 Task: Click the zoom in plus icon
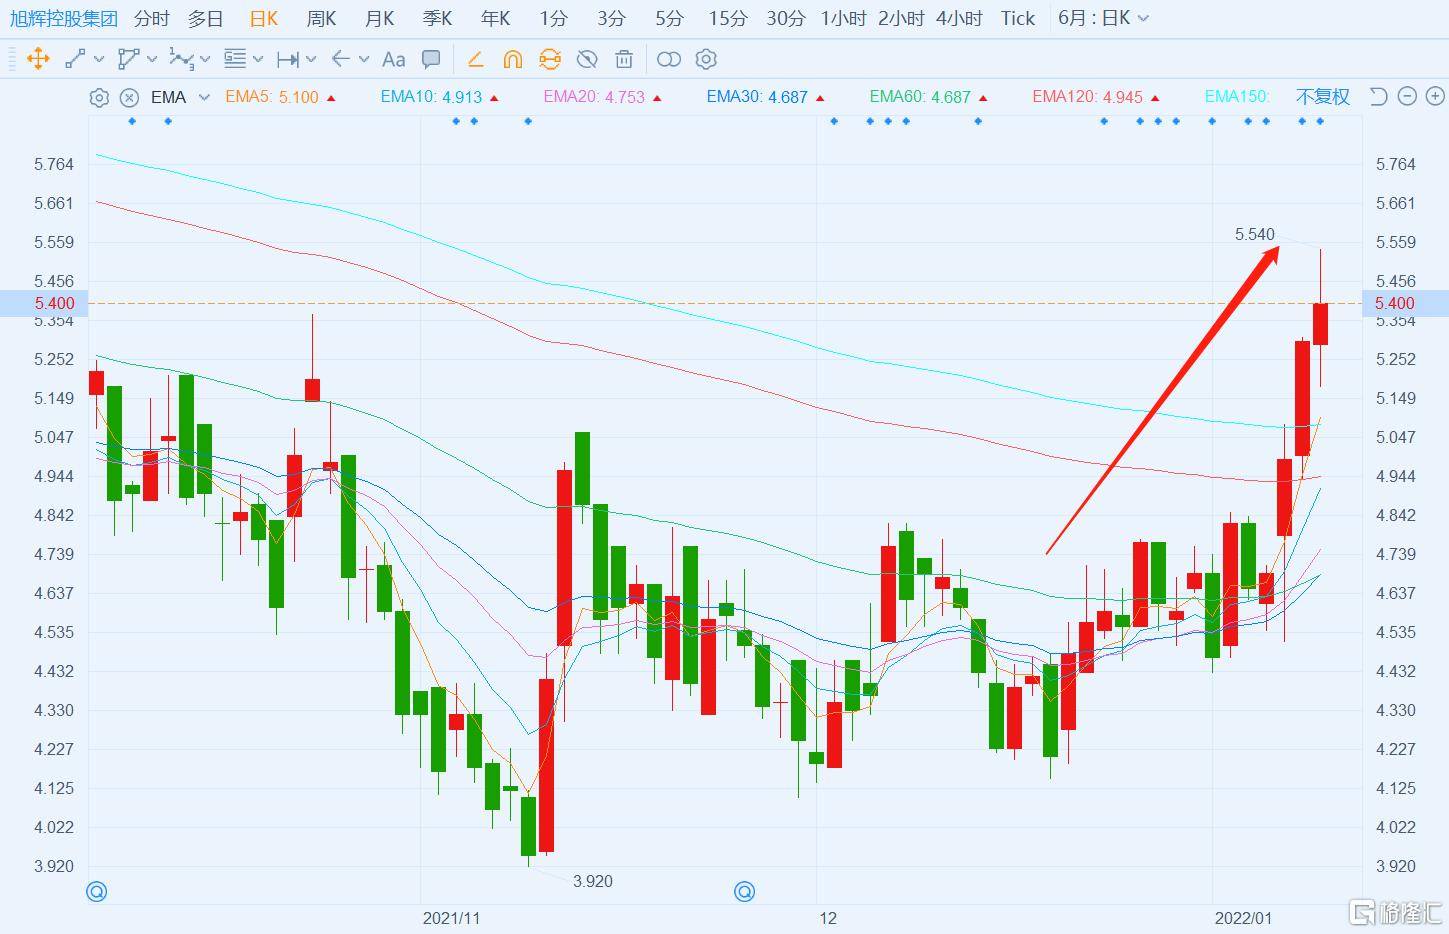point(1435,97)
